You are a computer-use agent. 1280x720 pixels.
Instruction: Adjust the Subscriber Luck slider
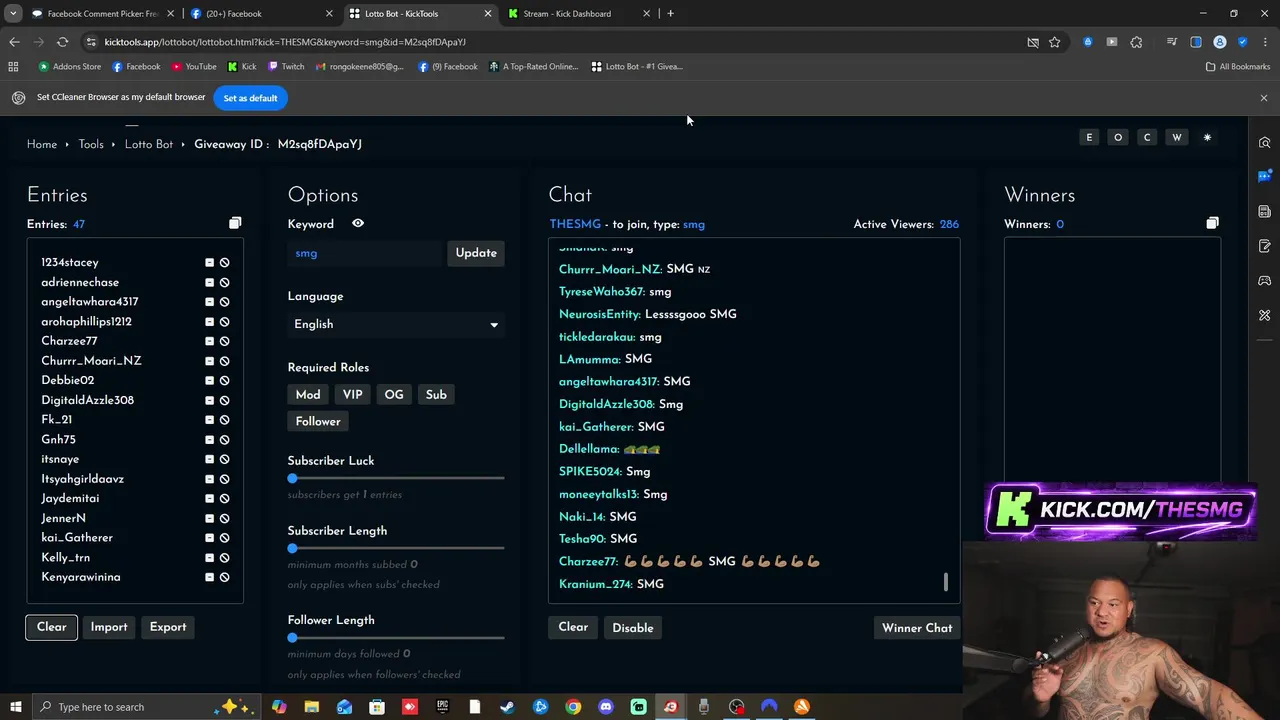(396, 479)
